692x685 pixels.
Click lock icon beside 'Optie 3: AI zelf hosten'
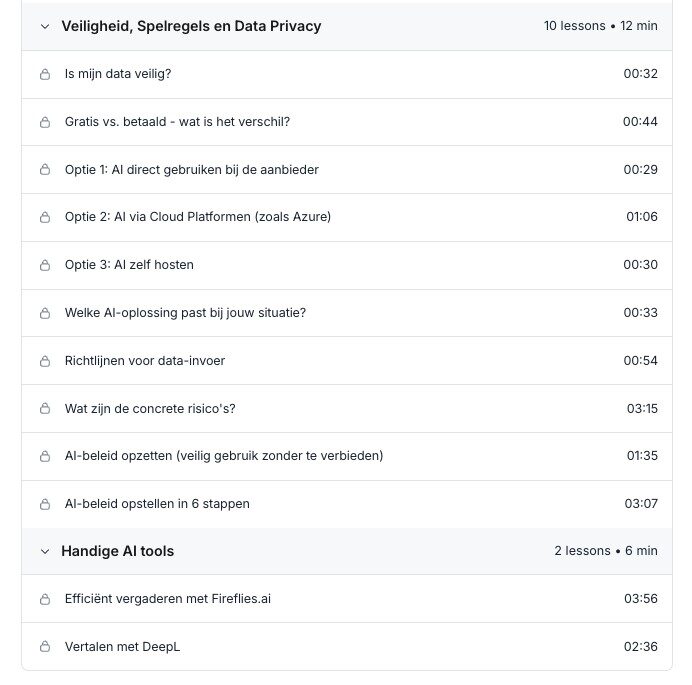click(x=44, y=265)
